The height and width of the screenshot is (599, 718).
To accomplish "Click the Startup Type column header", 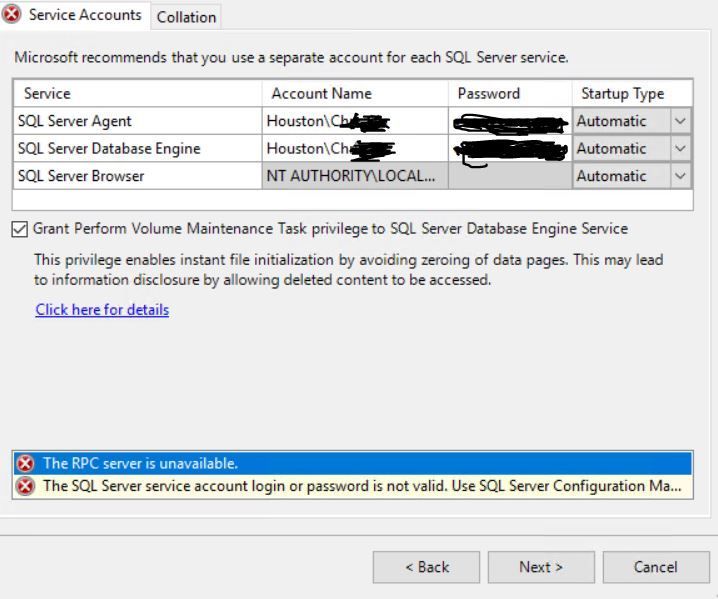I will pos(632,93).
